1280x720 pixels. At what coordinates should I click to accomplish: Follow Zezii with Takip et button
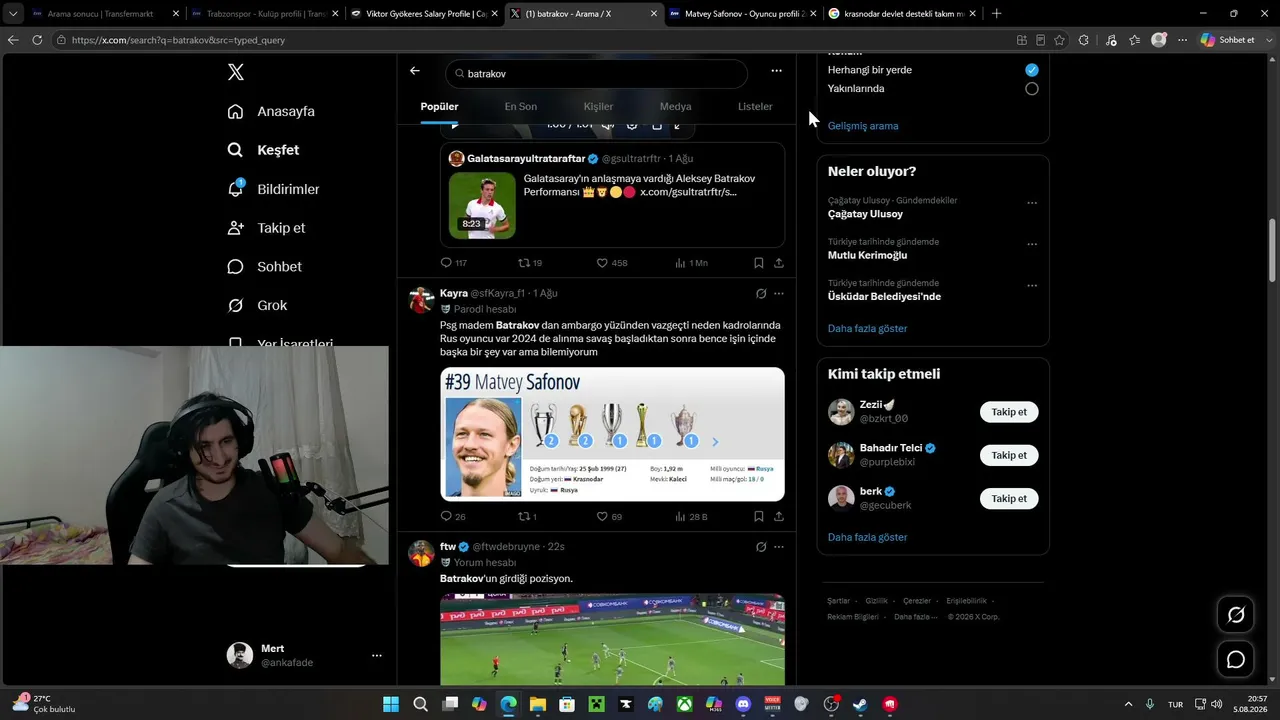(x=1009, y=412)
